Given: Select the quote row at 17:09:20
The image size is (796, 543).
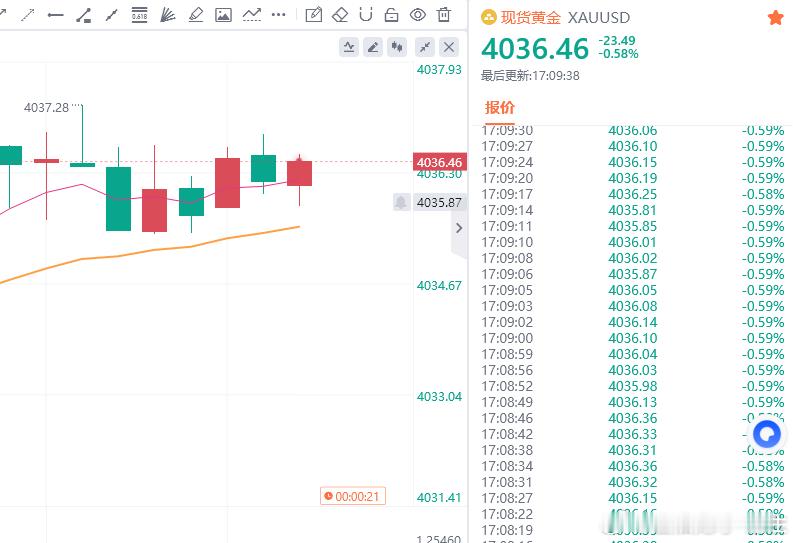Looking at the screenshot, I should pyautogui.click(x=632, y=178).
